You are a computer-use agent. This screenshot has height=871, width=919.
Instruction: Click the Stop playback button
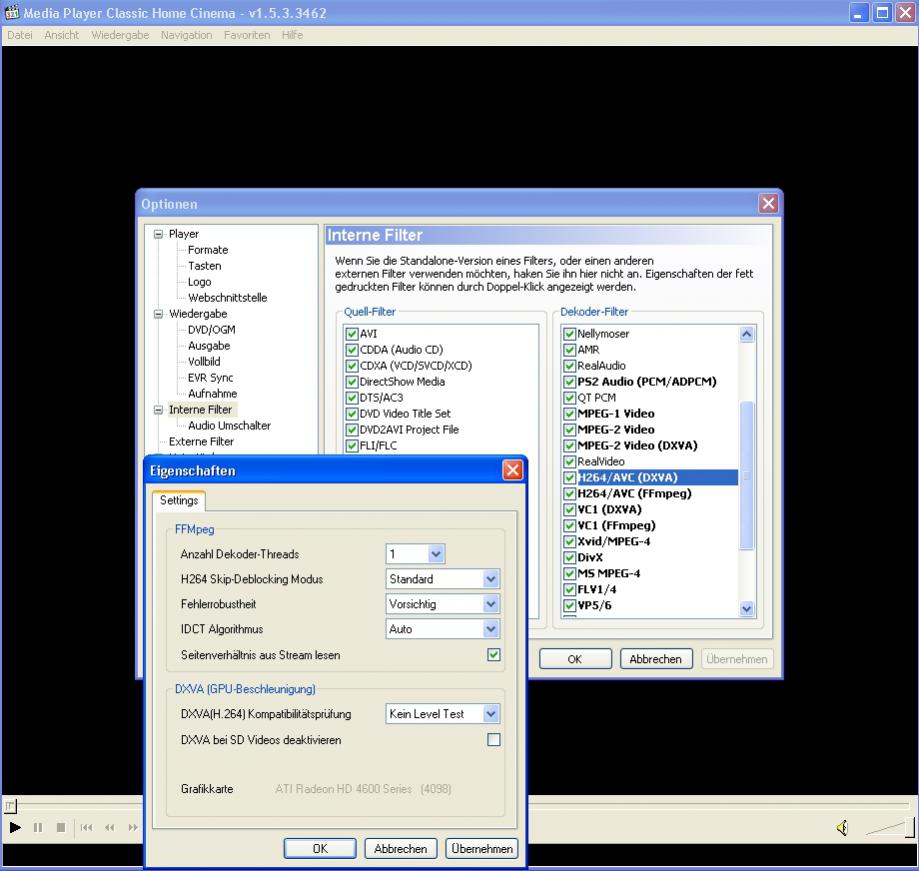coord(61,827)
